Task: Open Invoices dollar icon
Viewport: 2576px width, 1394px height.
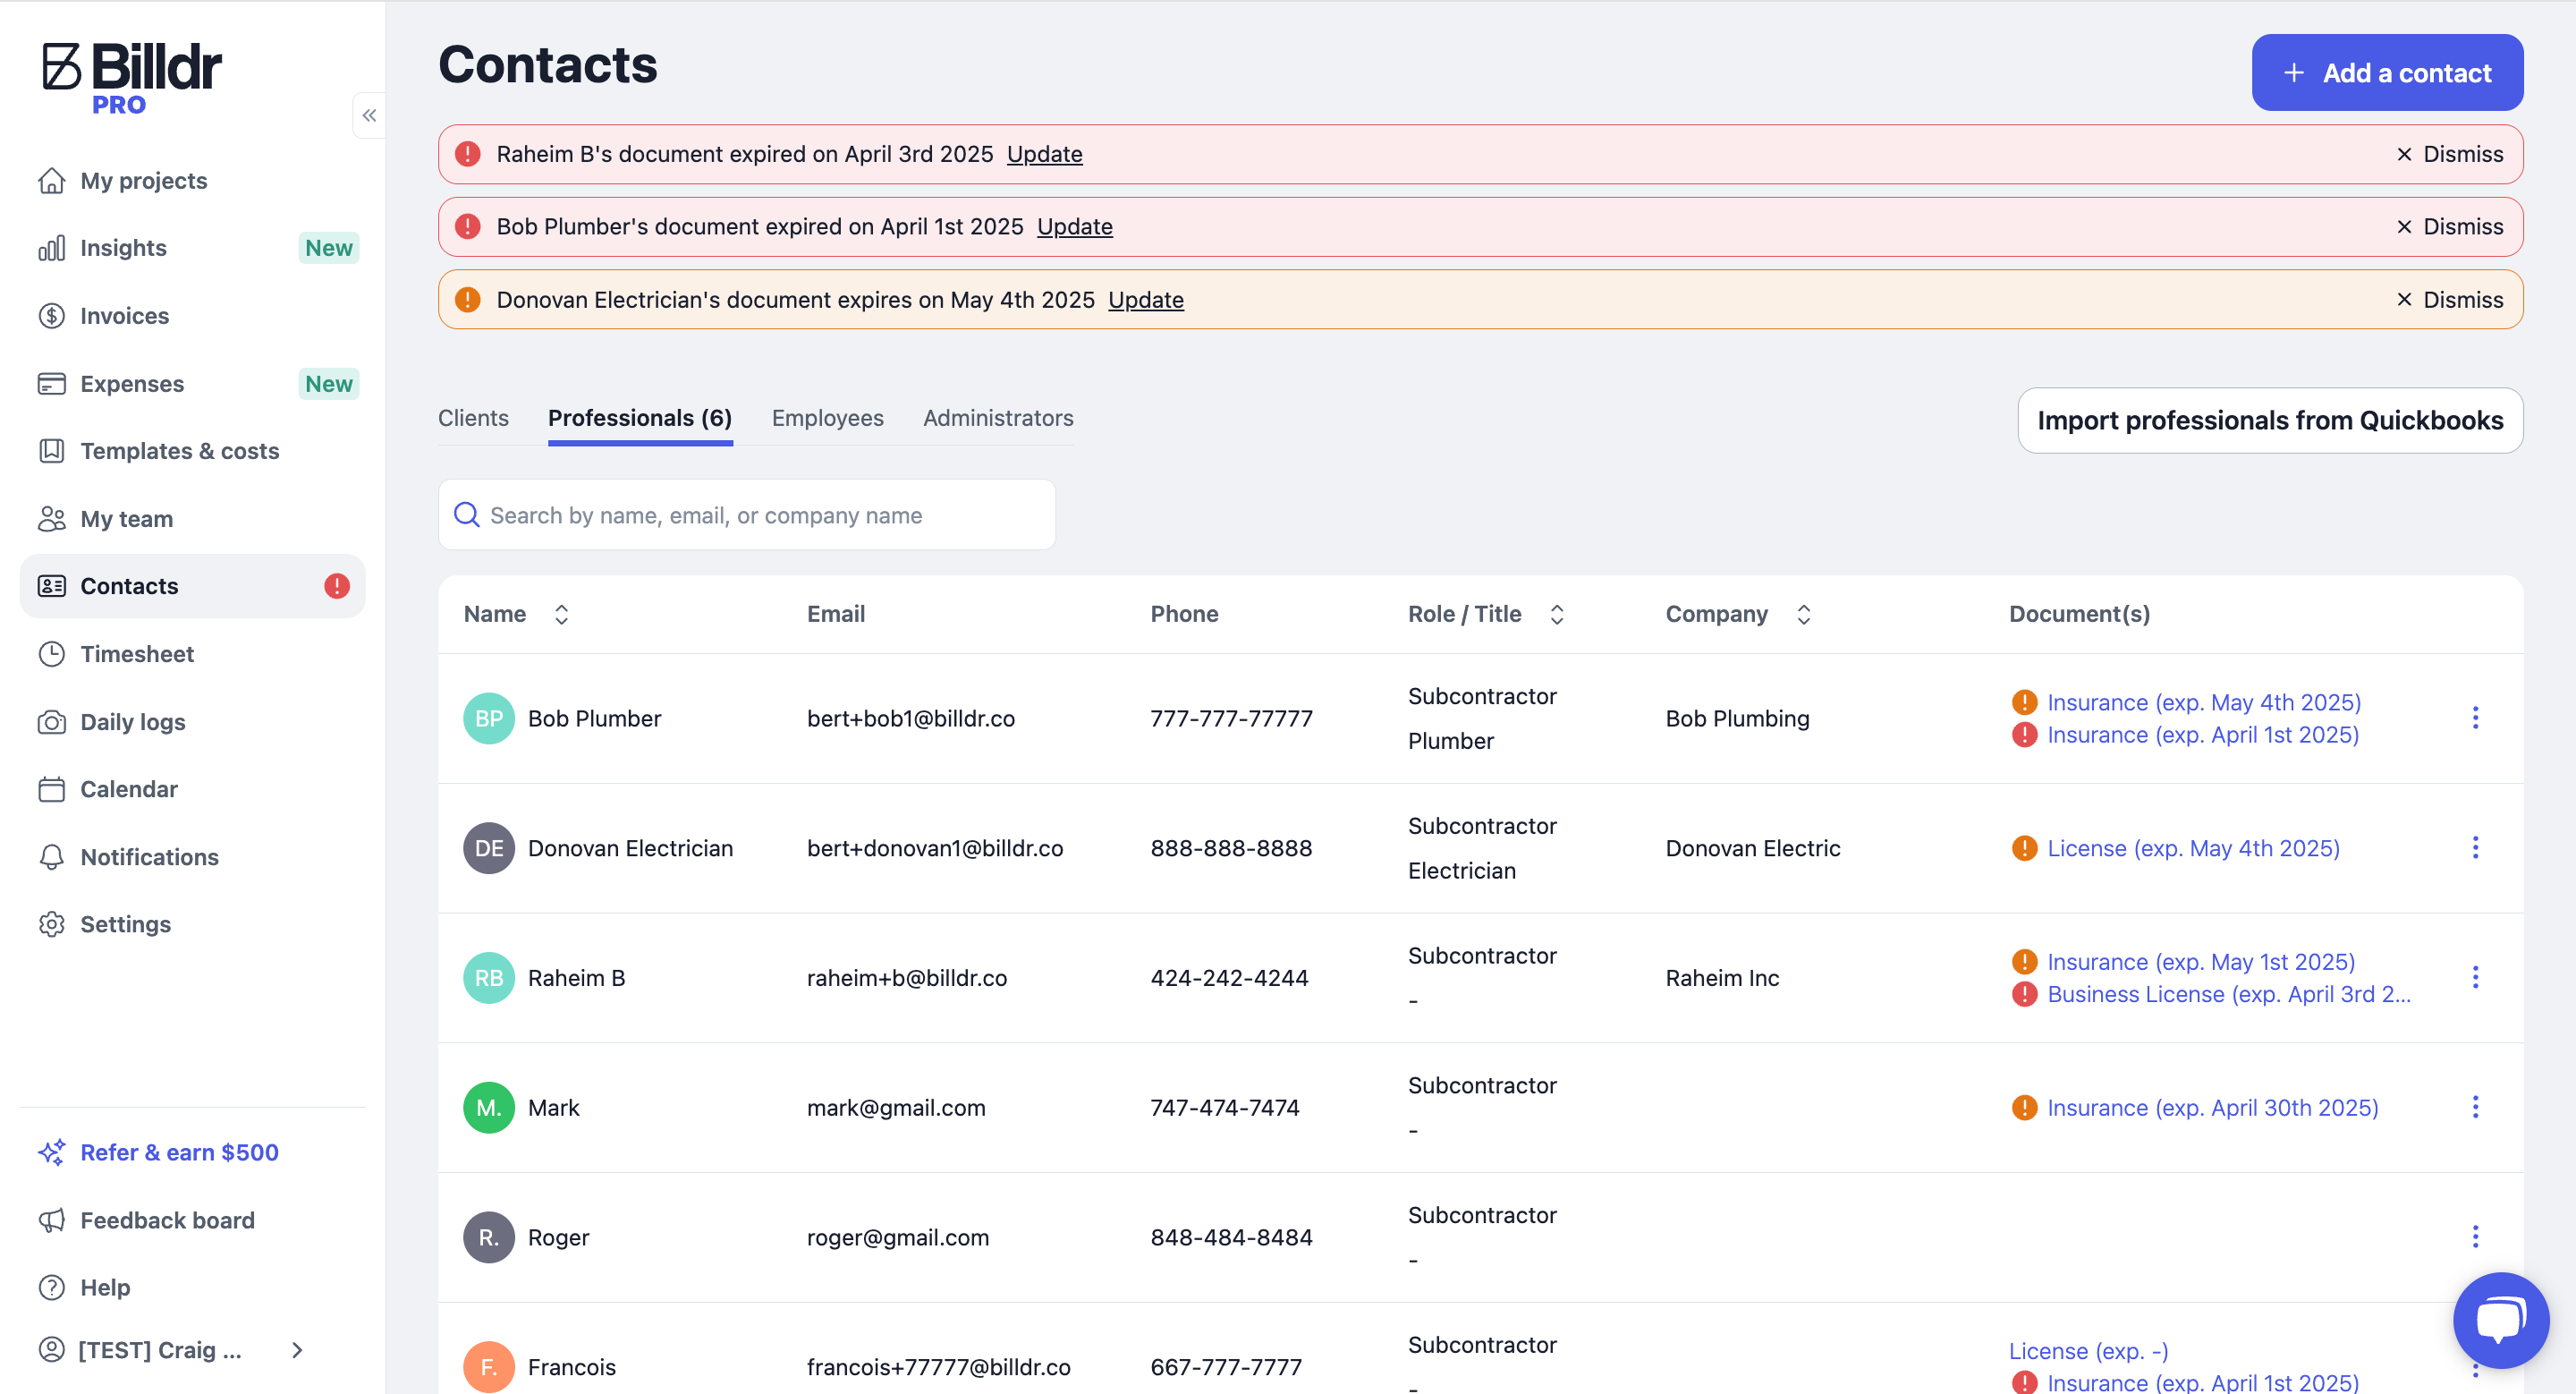Action: [52, 316]
